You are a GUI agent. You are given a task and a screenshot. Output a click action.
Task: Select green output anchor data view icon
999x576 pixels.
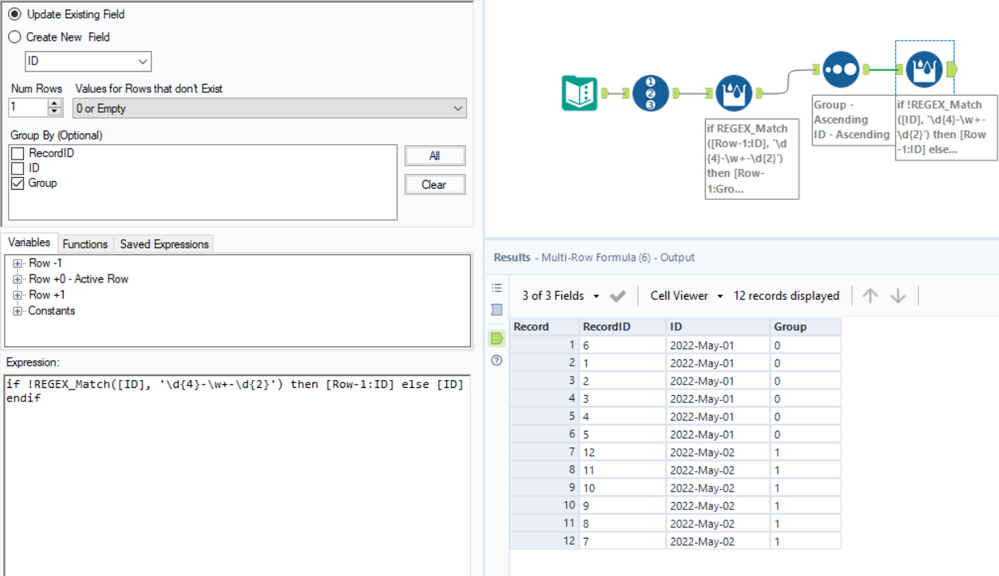tap(497, 338)
